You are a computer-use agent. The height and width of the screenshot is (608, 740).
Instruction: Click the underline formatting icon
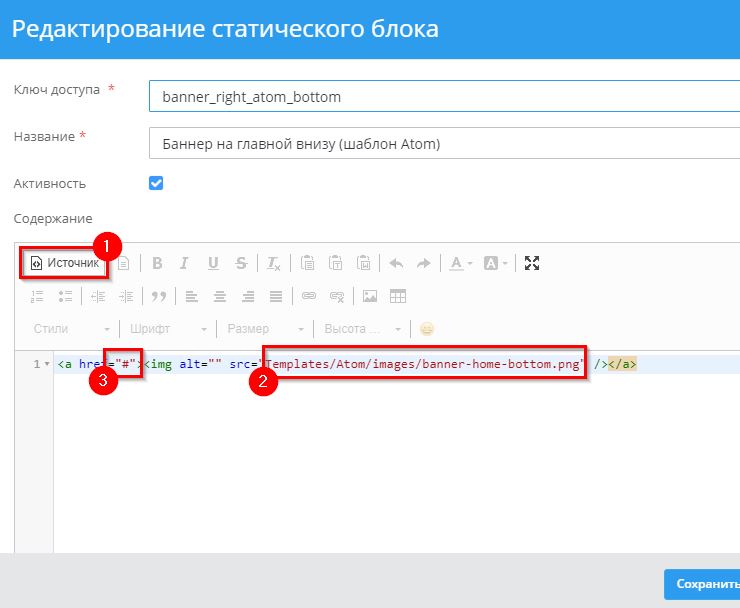(x=212, y=264)
